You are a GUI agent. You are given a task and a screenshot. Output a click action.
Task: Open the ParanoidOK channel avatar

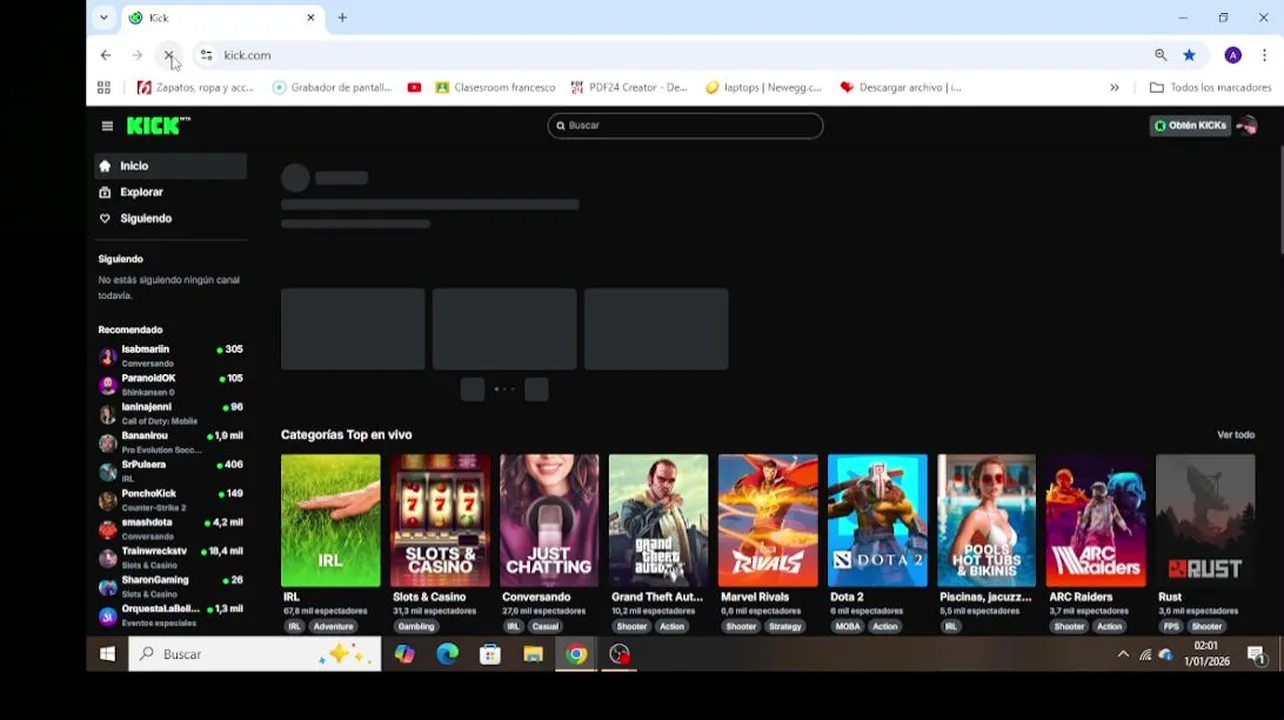(x=108, y=385)
